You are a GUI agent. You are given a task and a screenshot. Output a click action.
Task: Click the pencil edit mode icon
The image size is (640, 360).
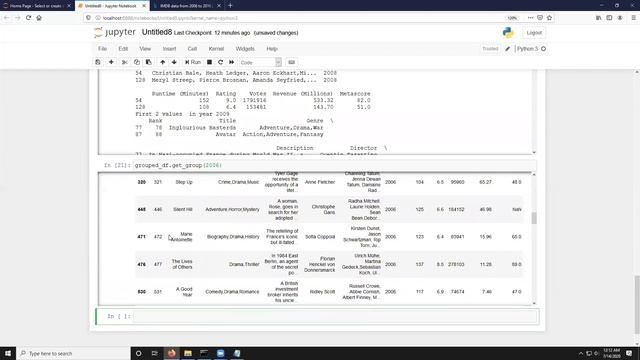pyautogui.click(x=507, y=49)
